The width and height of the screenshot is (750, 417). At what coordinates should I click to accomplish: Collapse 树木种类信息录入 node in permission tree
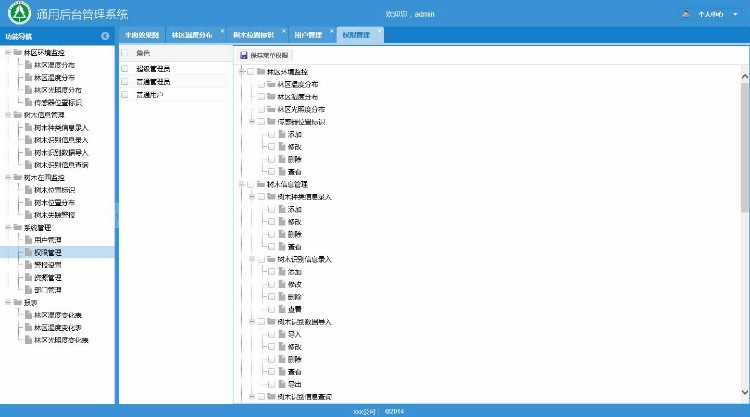pyautogui.click(x=252, y=197)
